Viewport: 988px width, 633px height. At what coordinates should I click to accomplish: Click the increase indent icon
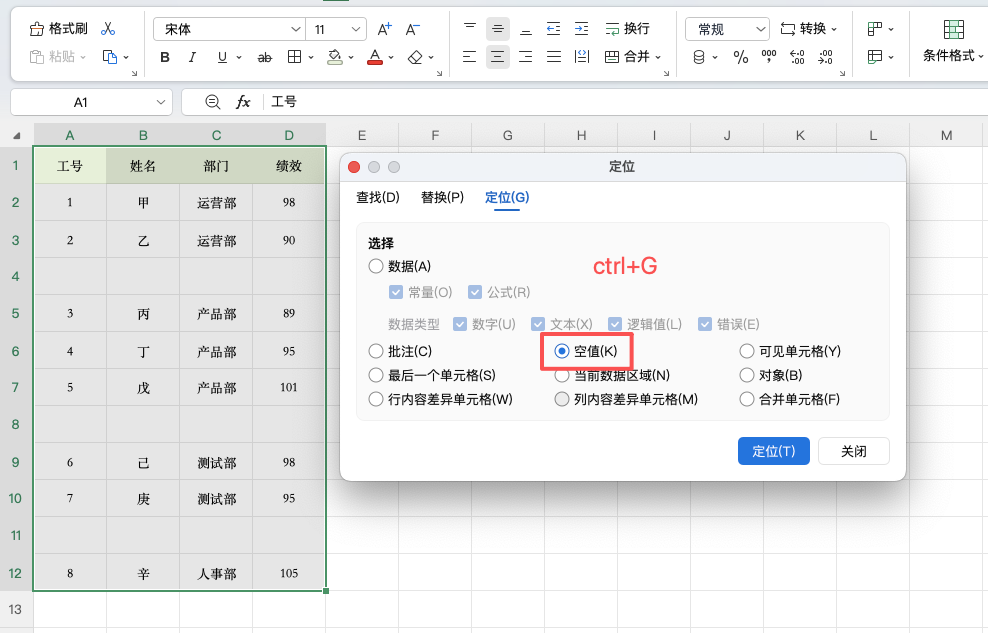point(581,28)
